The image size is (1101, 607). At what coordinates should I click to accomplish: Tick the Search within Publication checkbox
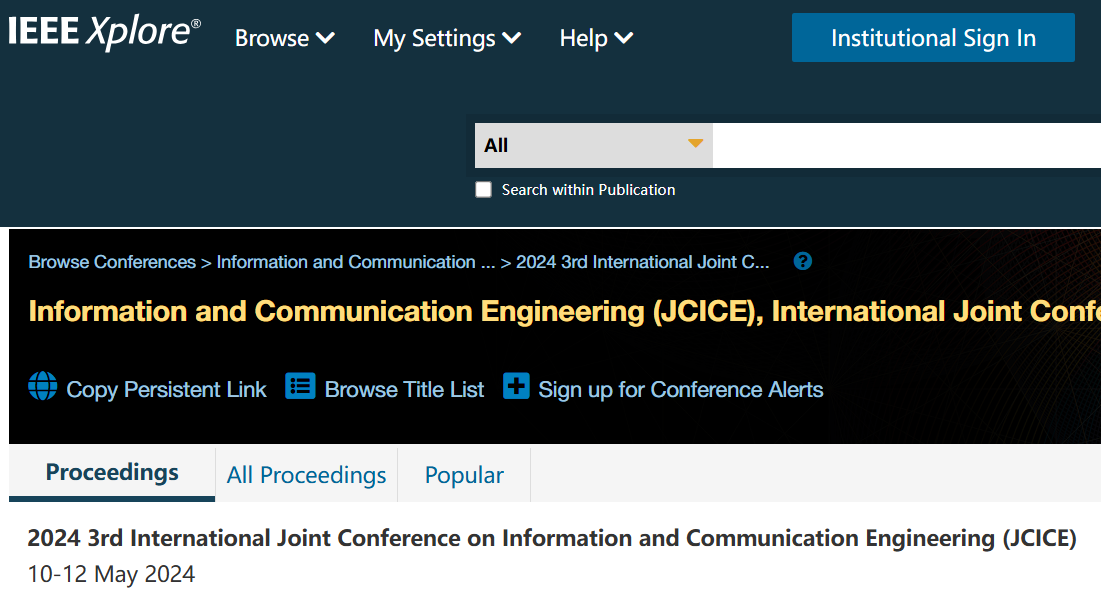point(483,190)
